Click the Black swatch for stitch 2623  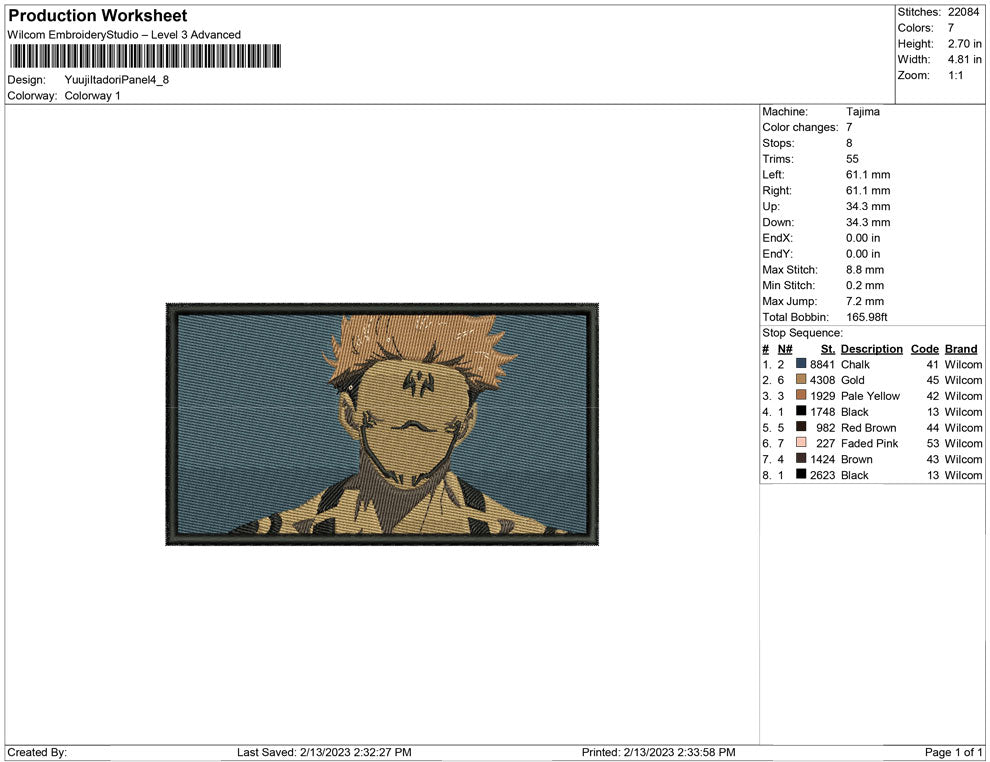(x=801, y=474)
